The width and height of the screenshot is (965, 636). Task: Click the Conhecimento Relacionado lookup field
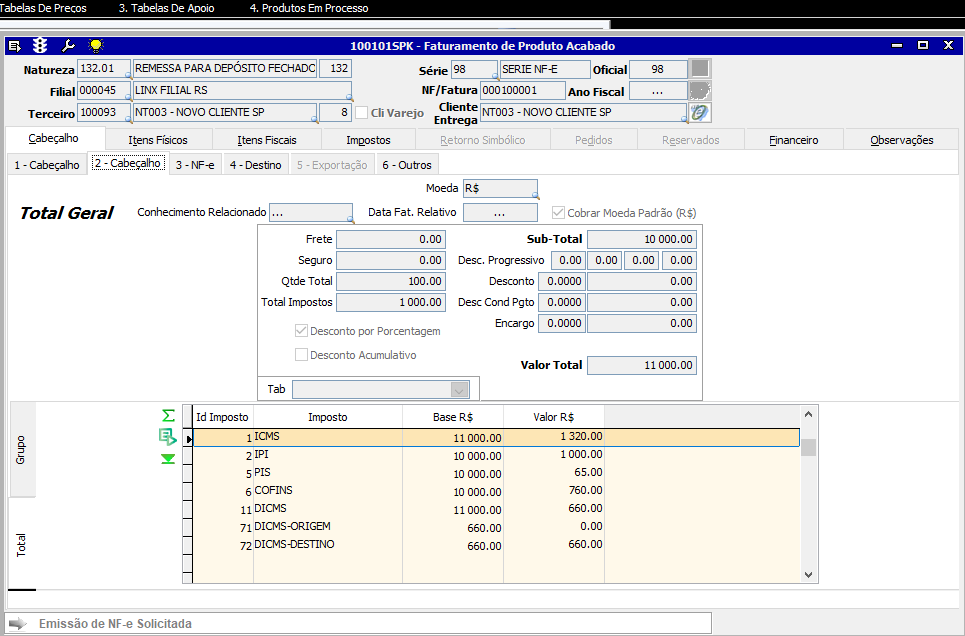[x=310, y=213]
